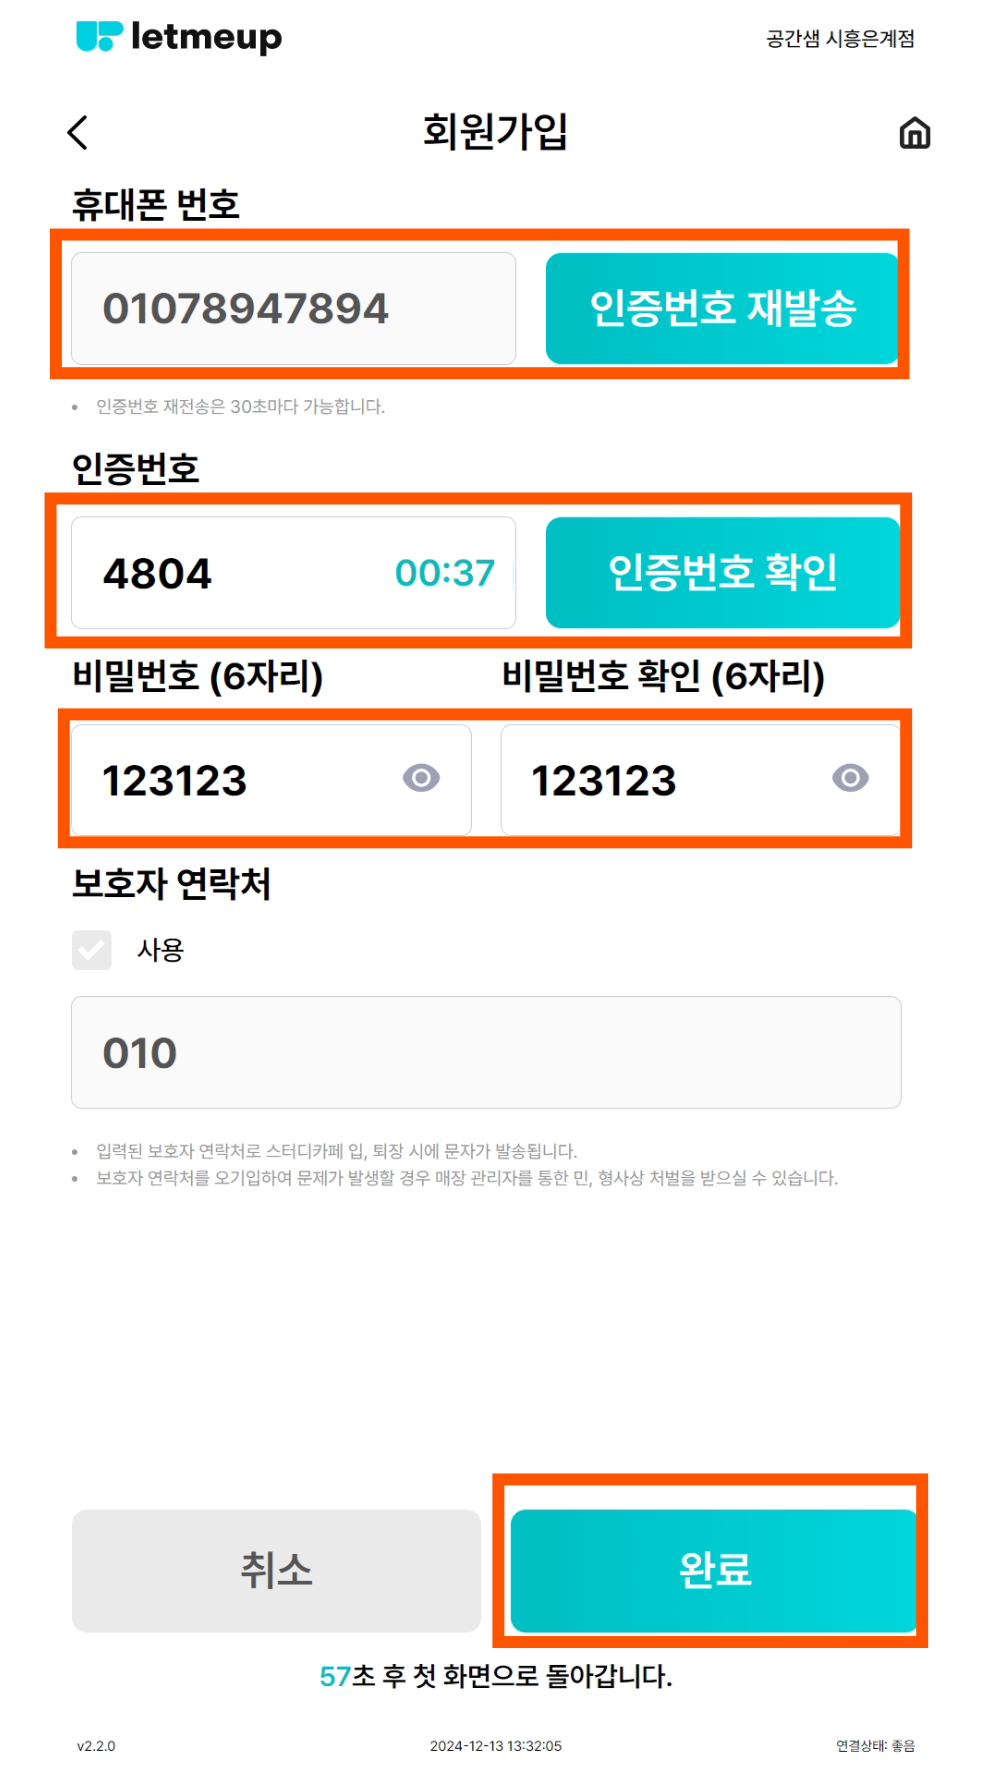Click the v2.2.0 version label
Screen dimensions: 987x1770
[96, 1746]
